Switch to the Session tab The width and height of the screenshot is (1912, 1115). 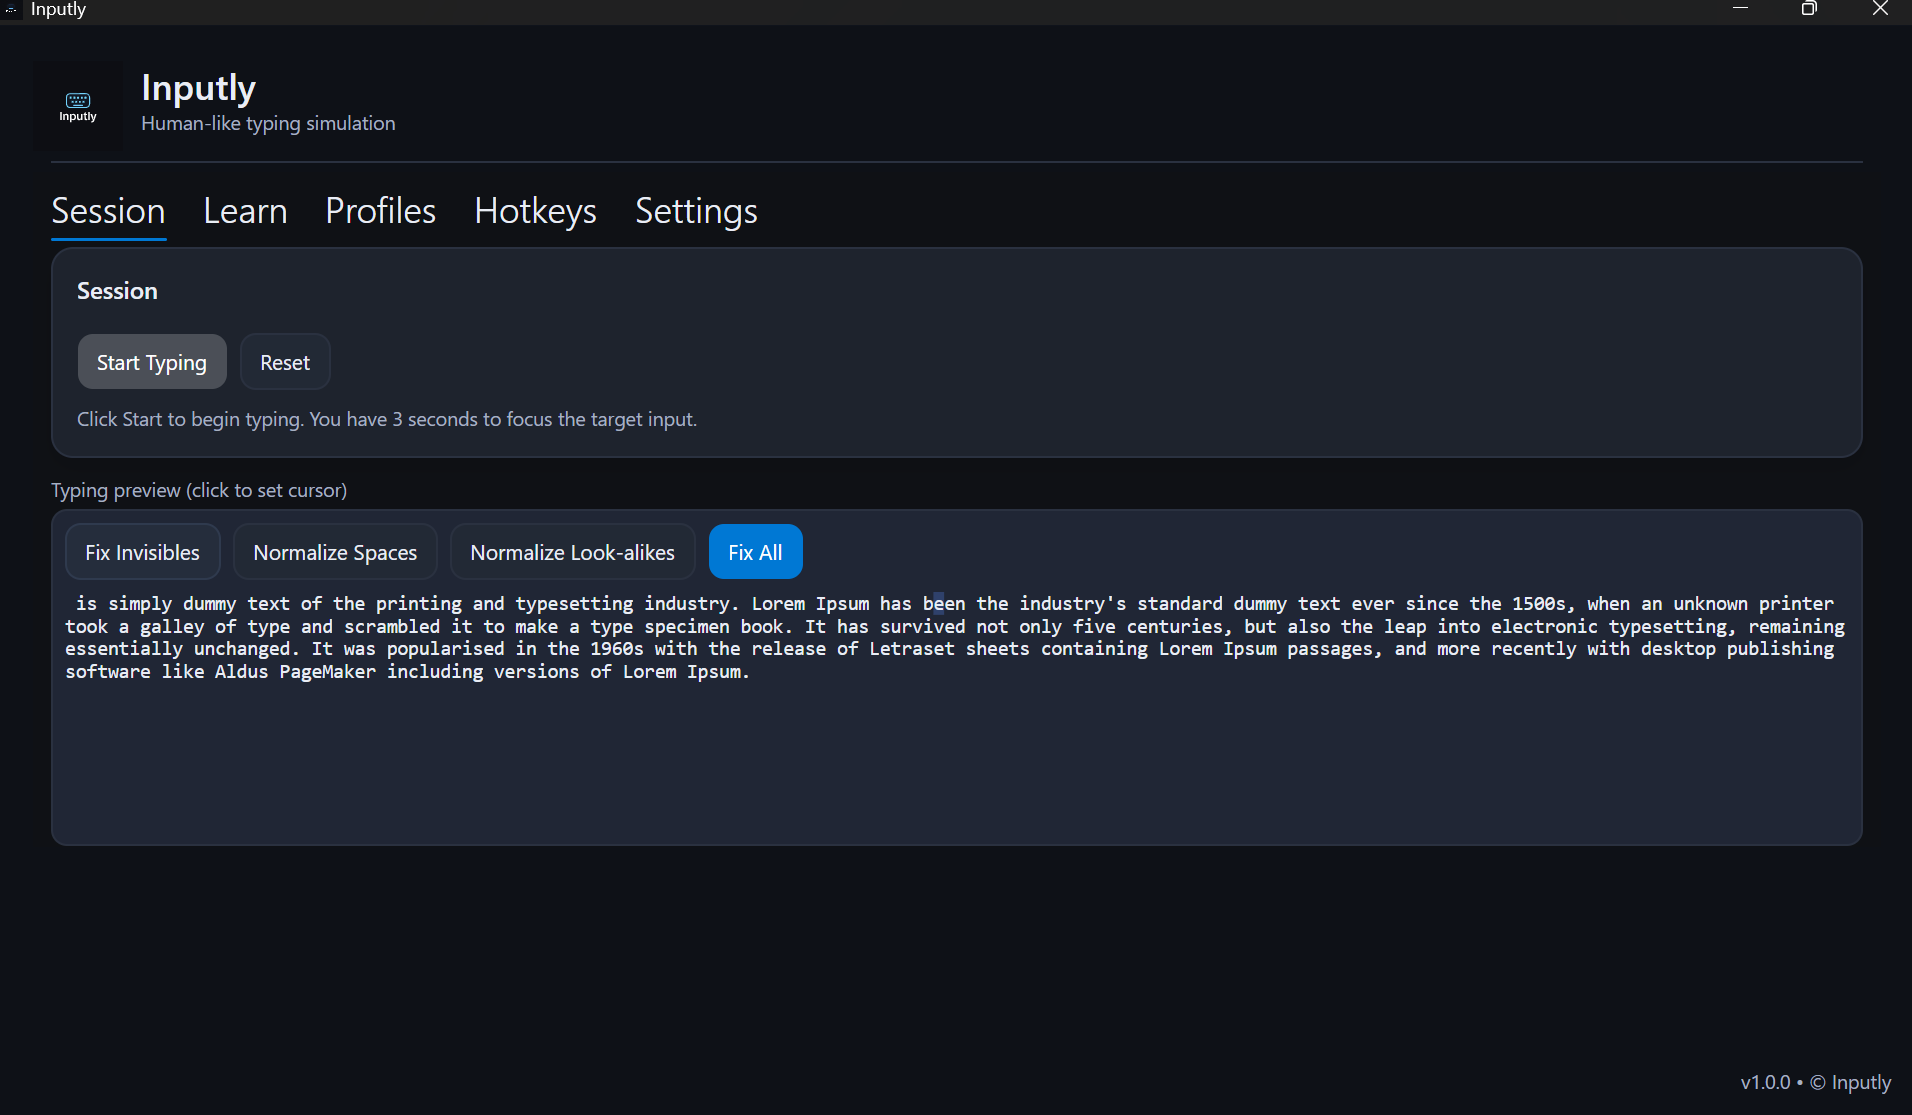pos(108,211)
